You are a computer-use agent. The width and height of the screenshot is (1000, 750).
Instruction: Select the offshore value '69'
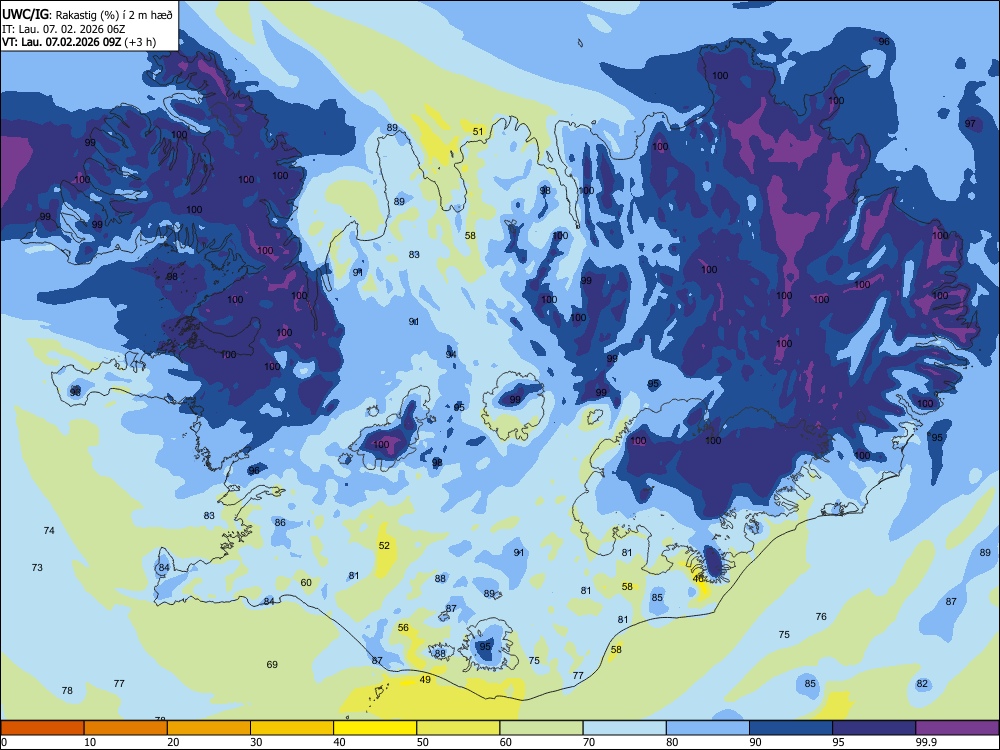tap(272, 665)
